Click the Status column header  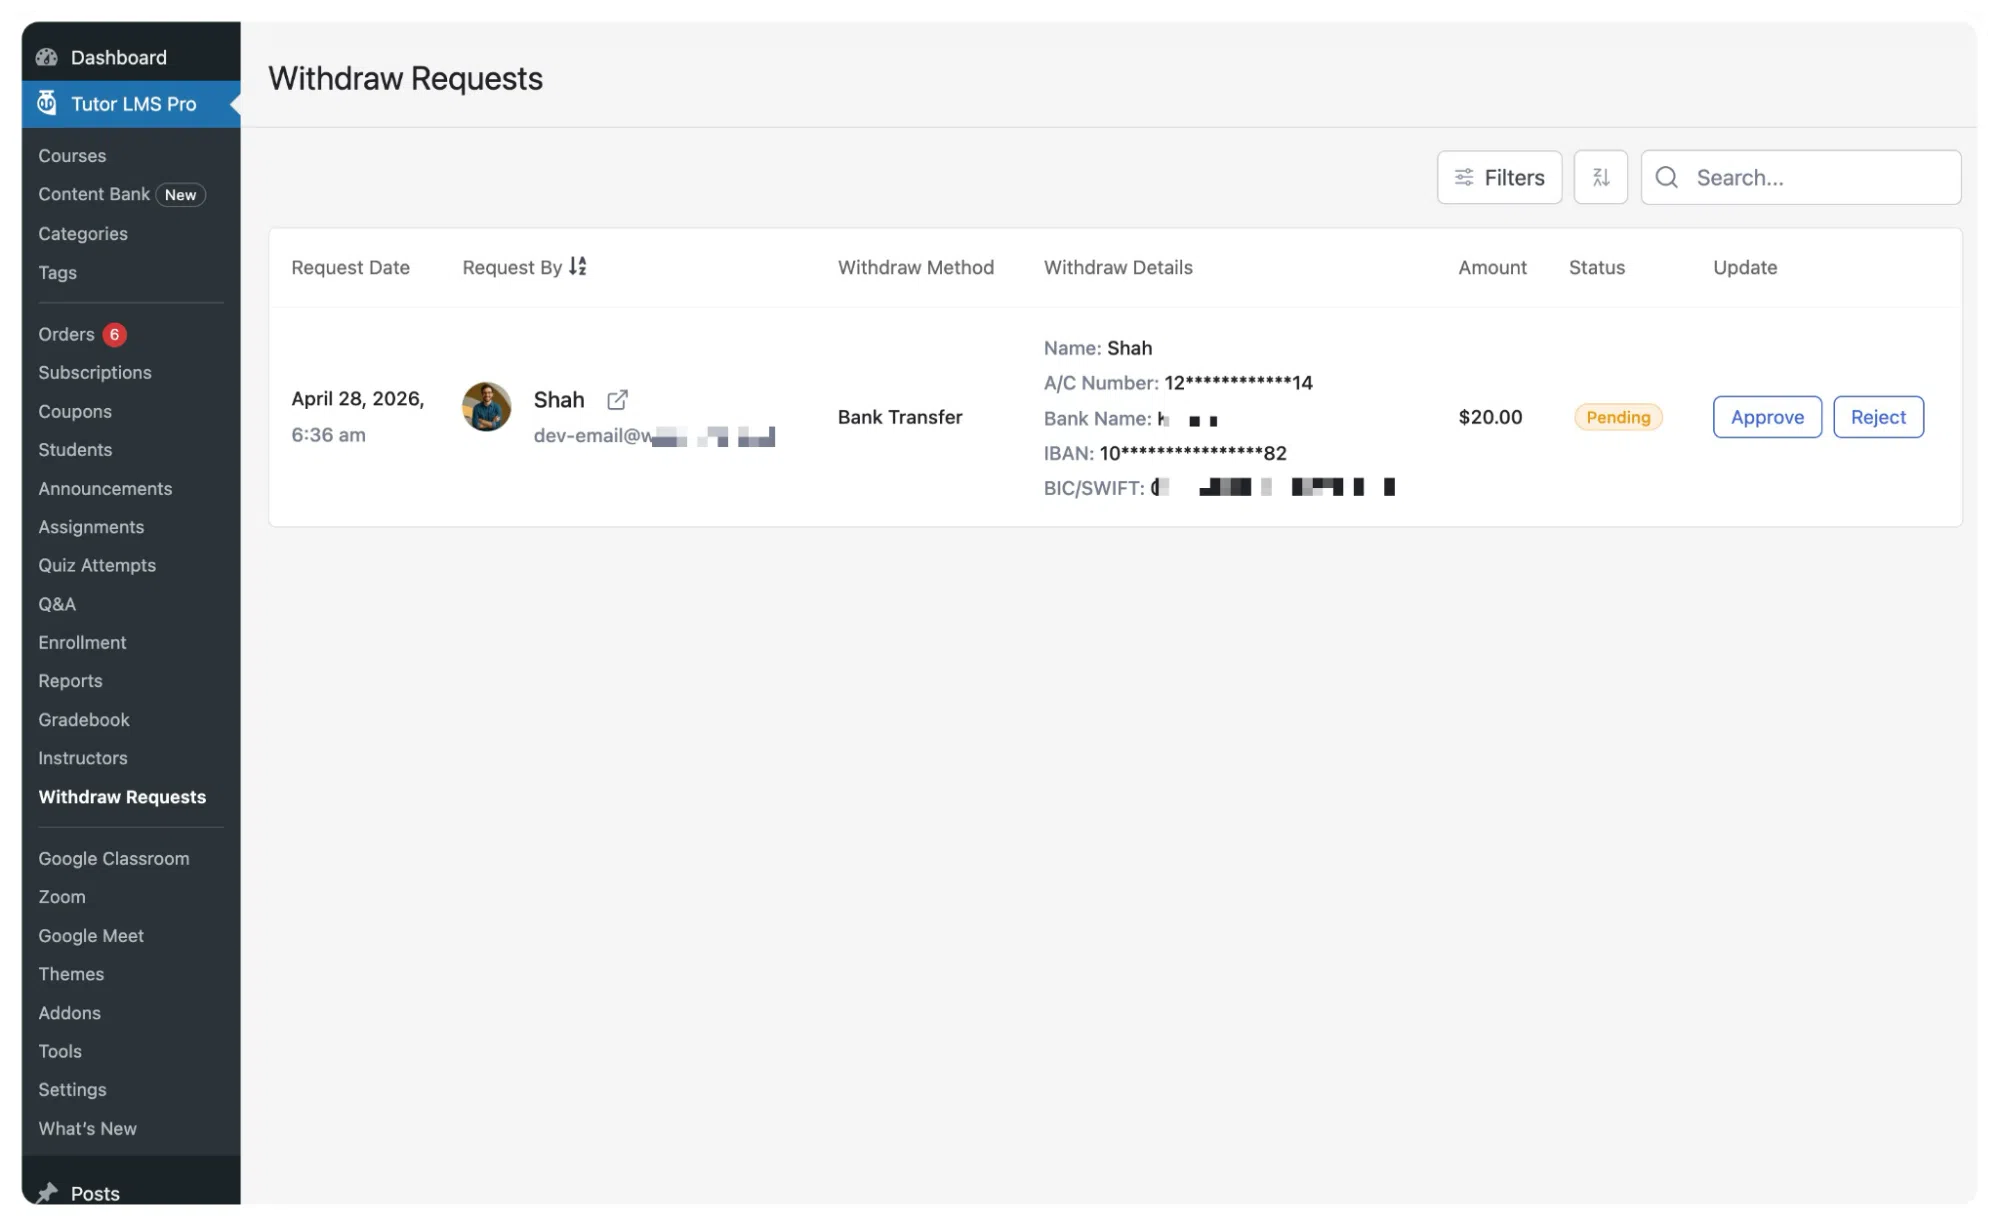pos(1597,267)
